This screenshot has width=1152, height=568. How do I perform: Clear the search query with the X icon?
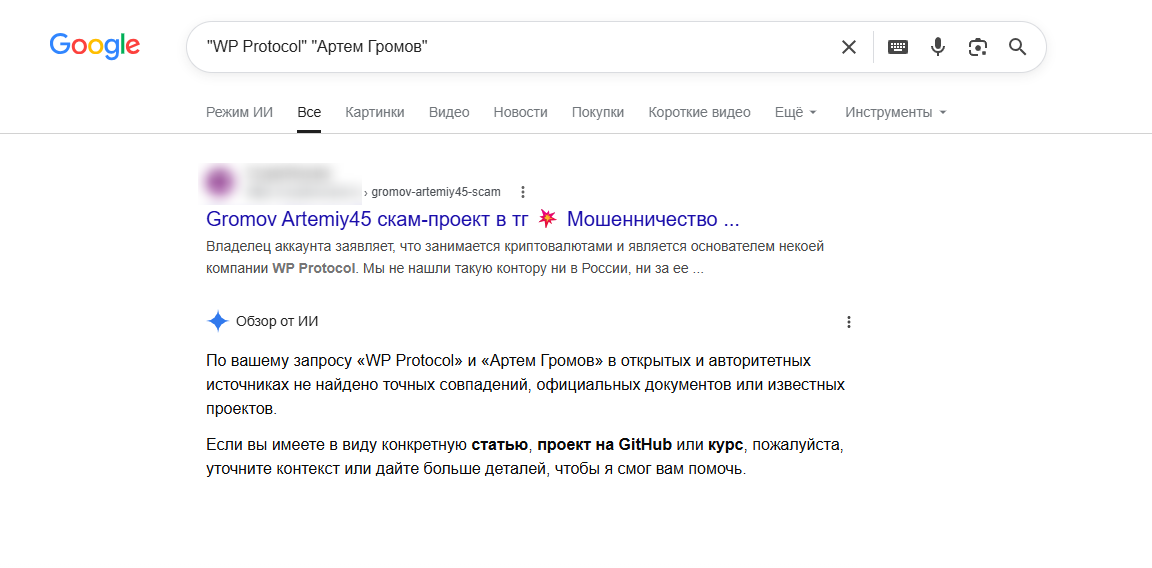point(849,47)
